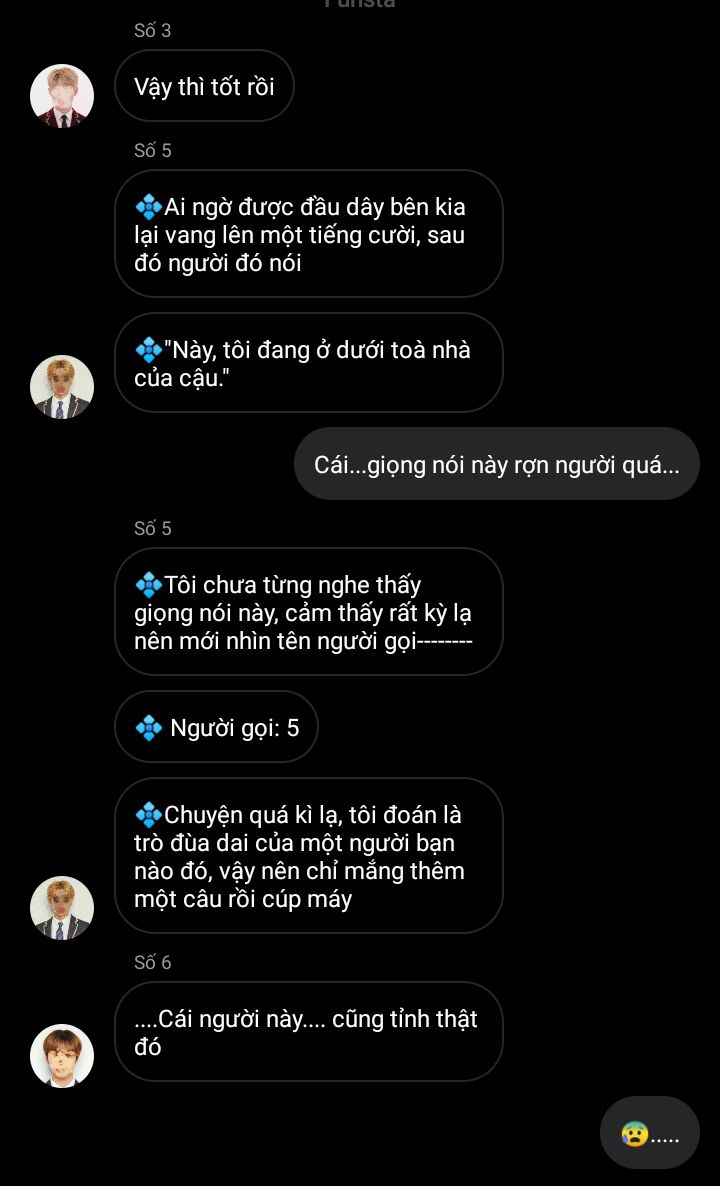Open Số 6's profile avatar
Screen dimensions: 720x1186
[x=62, y=1055]
